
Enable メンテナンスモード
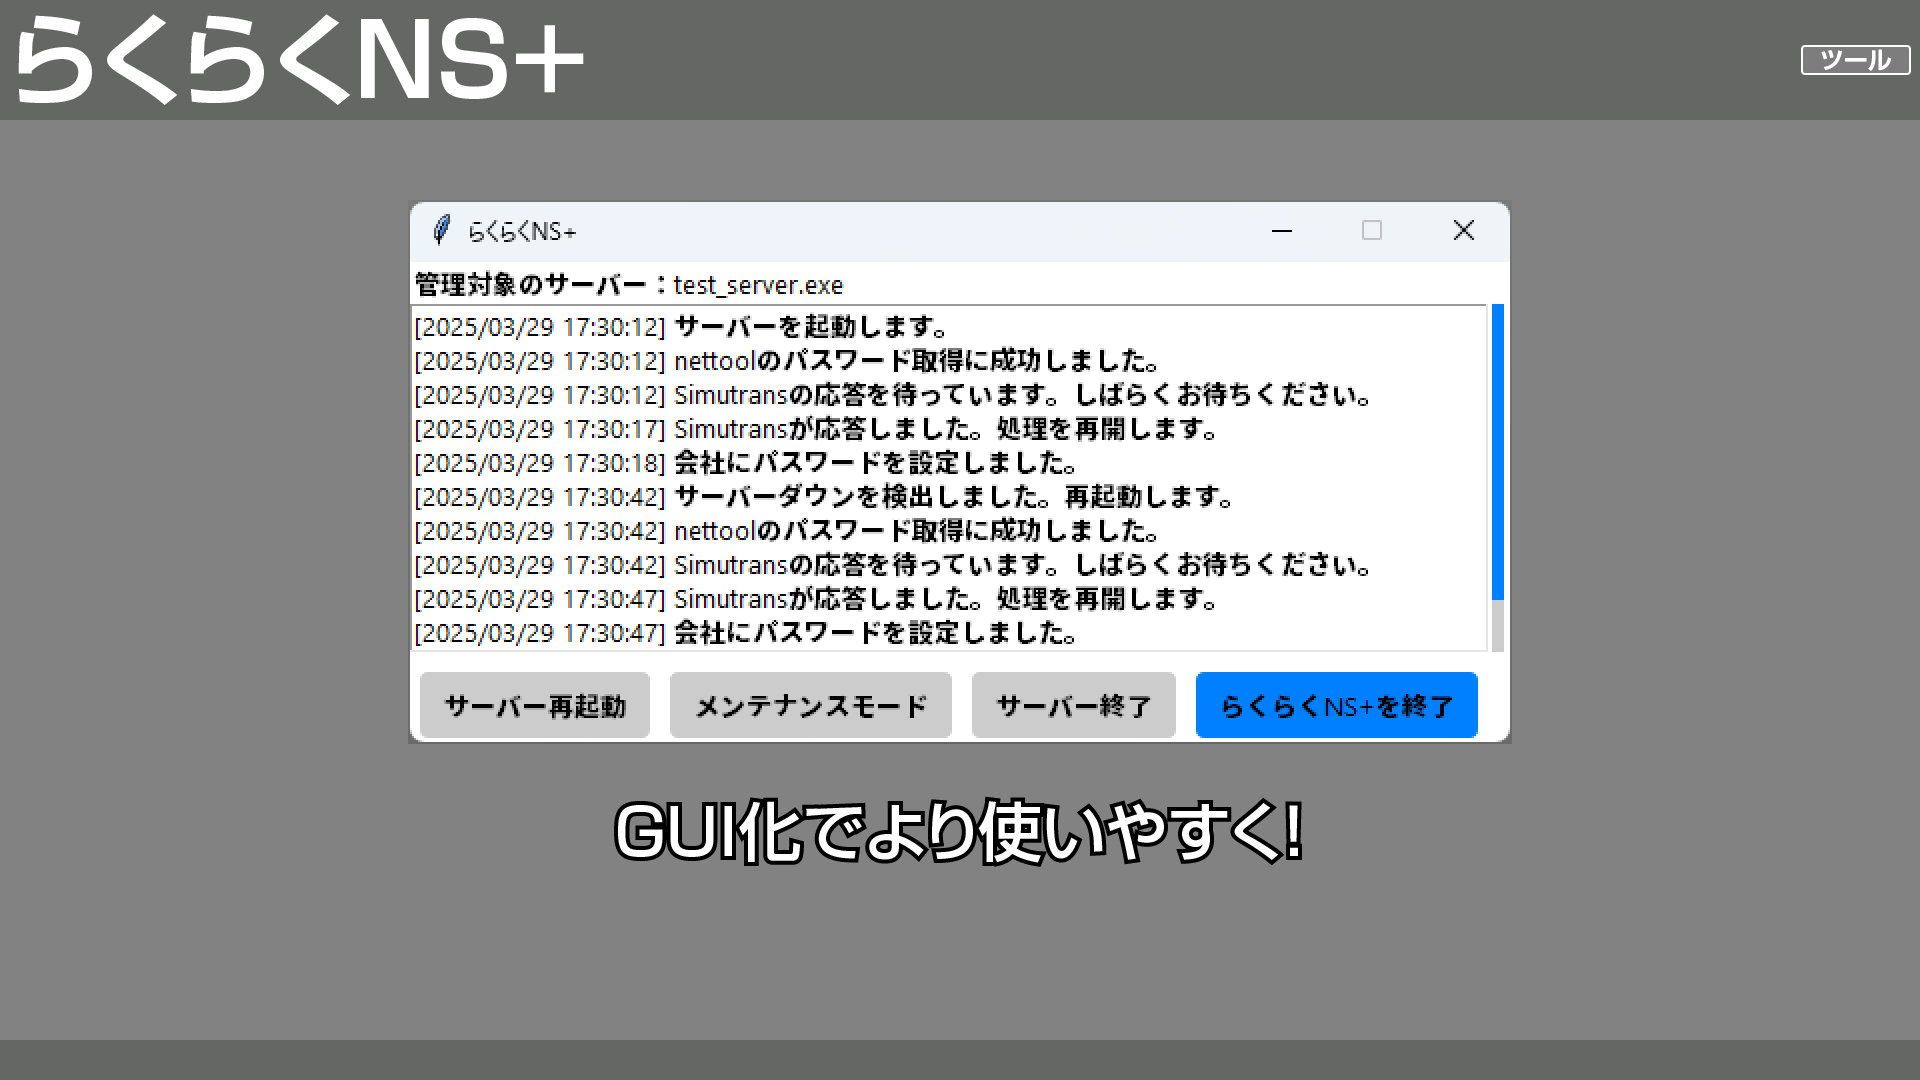point(810,706)
